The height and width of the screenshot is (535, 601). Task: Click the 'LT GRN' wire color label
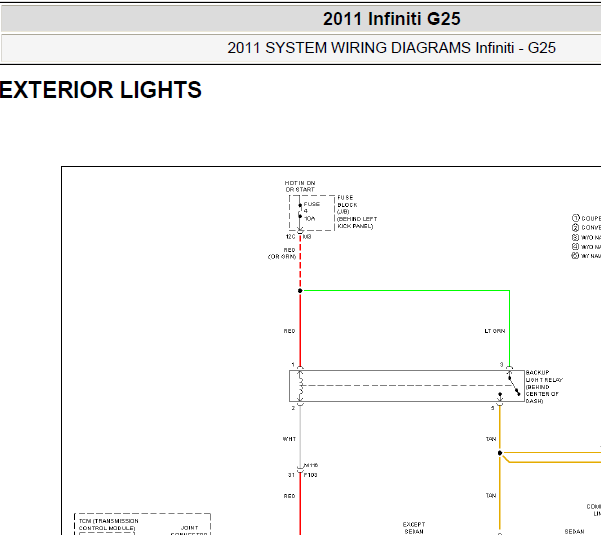click(495, 331)
